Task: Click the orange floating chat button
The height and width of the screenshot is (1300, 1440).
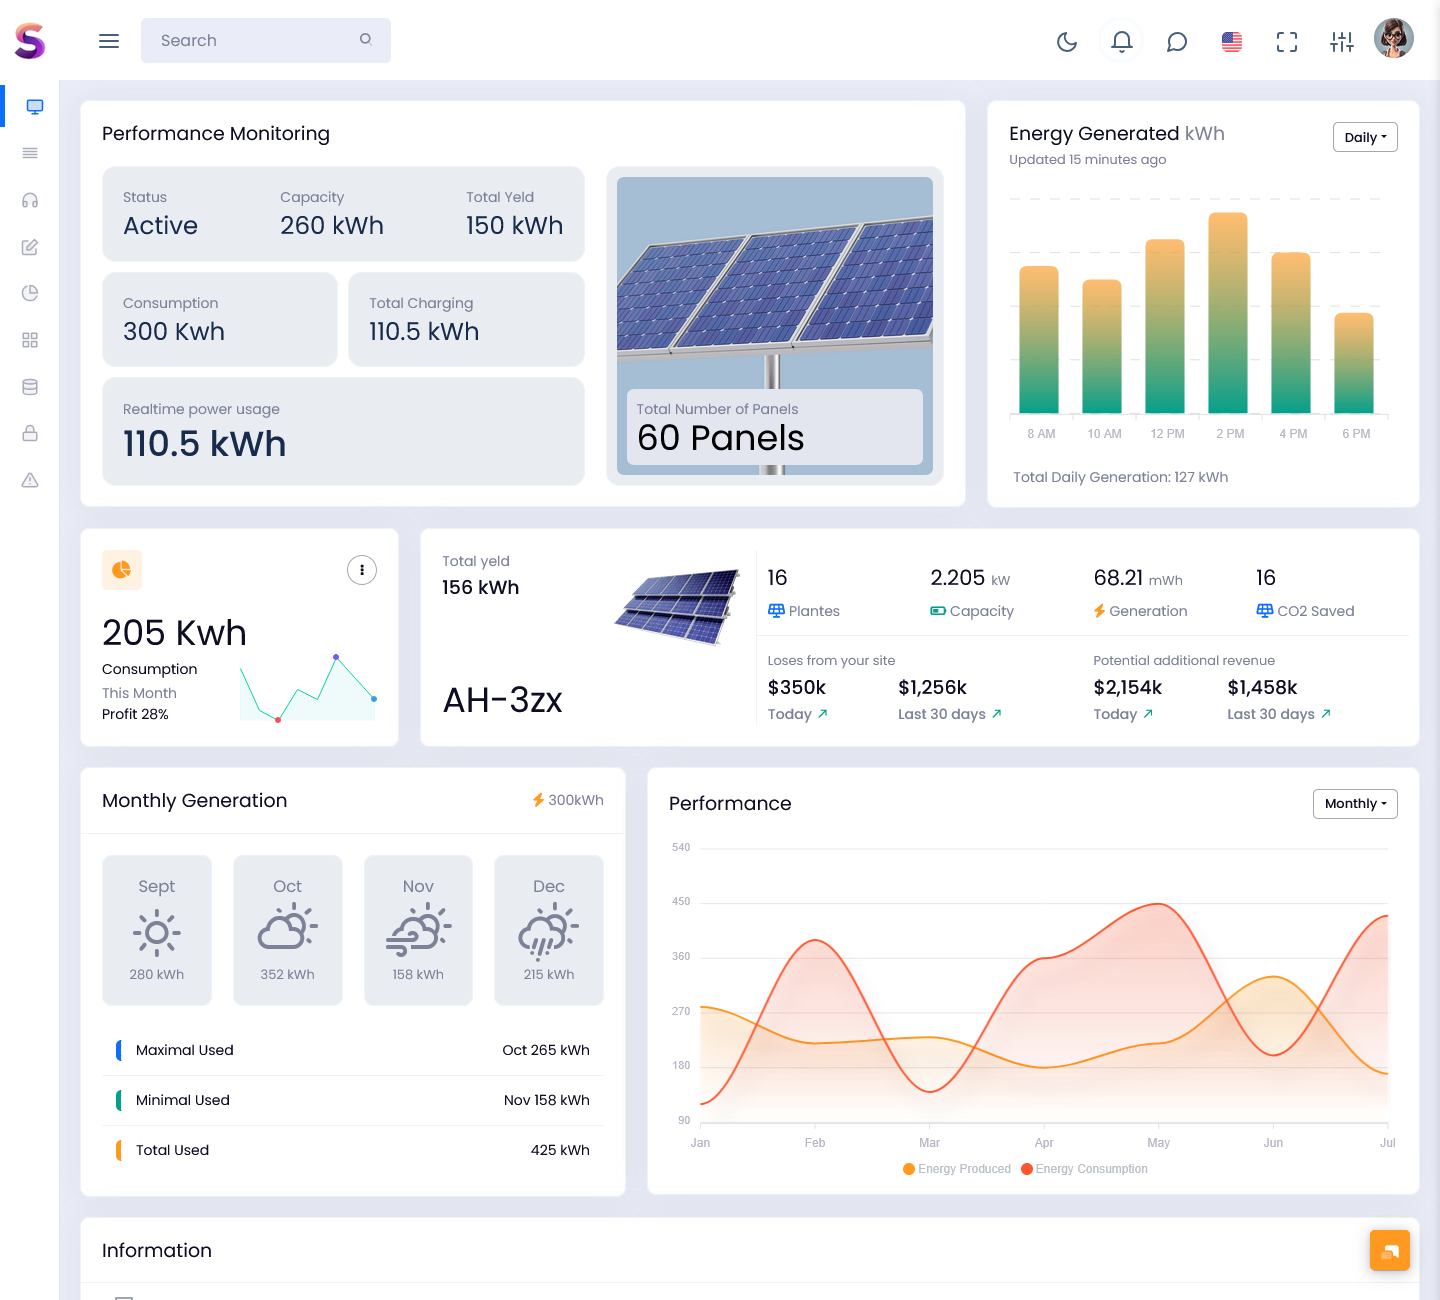Action: [x=1390, y=1250]
